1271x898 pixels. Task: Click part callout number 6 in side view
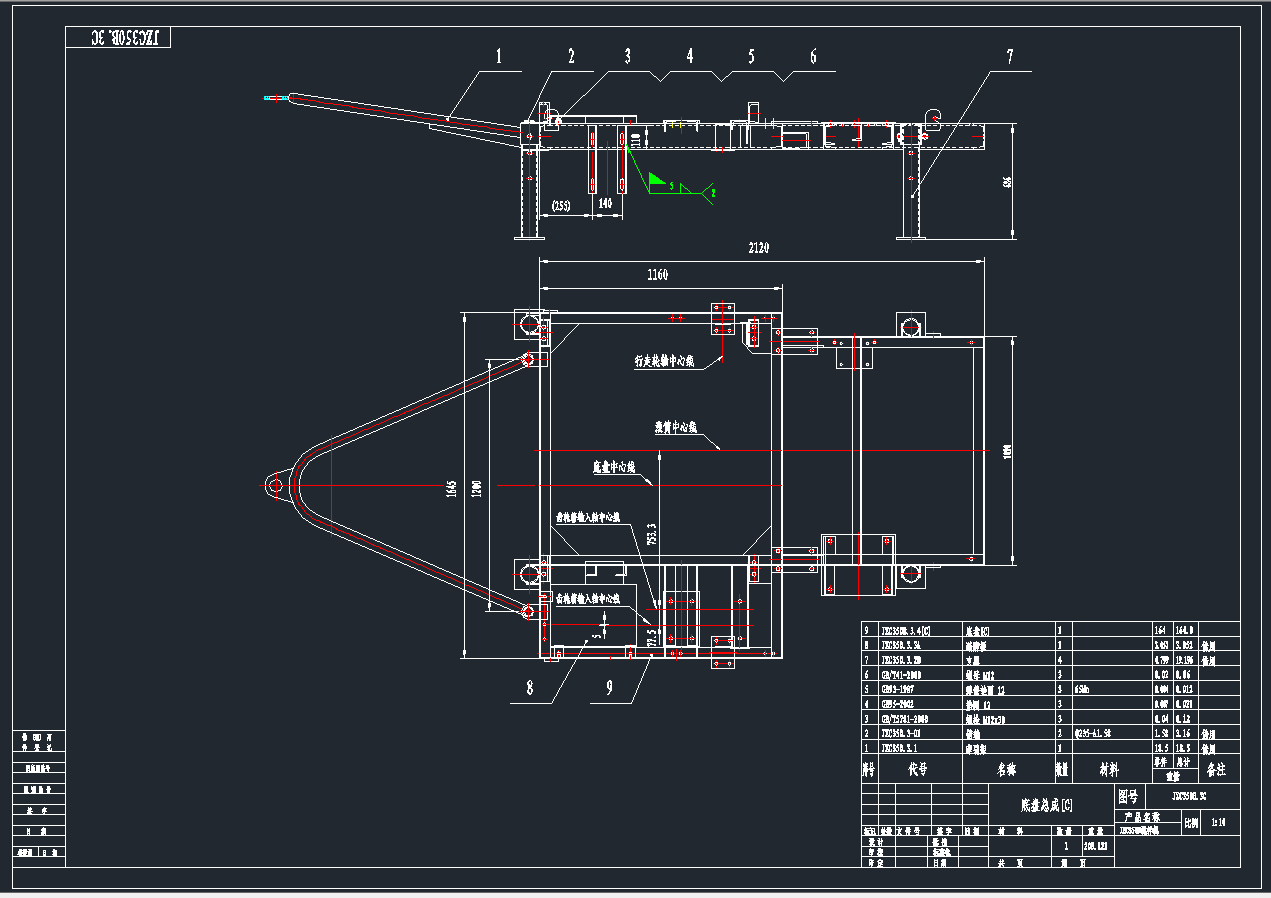pyautogui.click(x=813, y=57)
